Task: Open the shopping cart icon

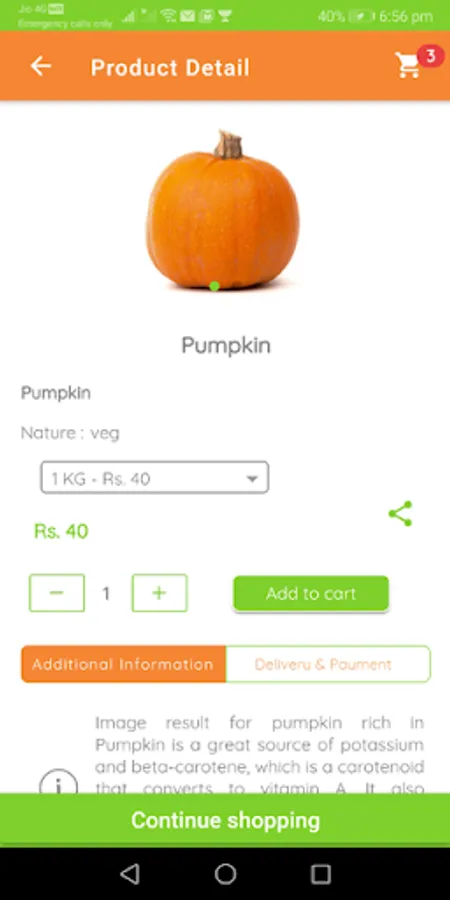Action: [408, 65]
